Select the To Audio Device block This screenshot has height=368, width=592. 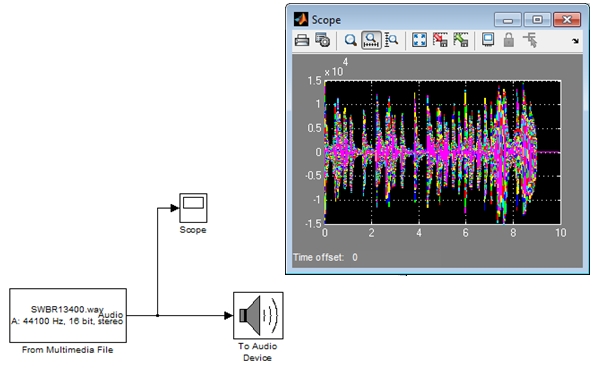point(258,316)
